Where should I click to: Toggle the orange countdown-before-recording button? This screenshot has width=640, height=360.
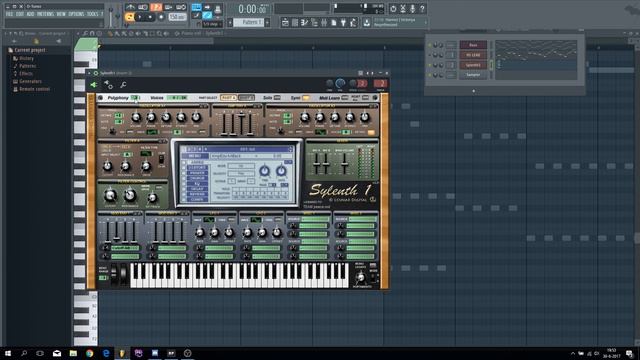[156, 7]
